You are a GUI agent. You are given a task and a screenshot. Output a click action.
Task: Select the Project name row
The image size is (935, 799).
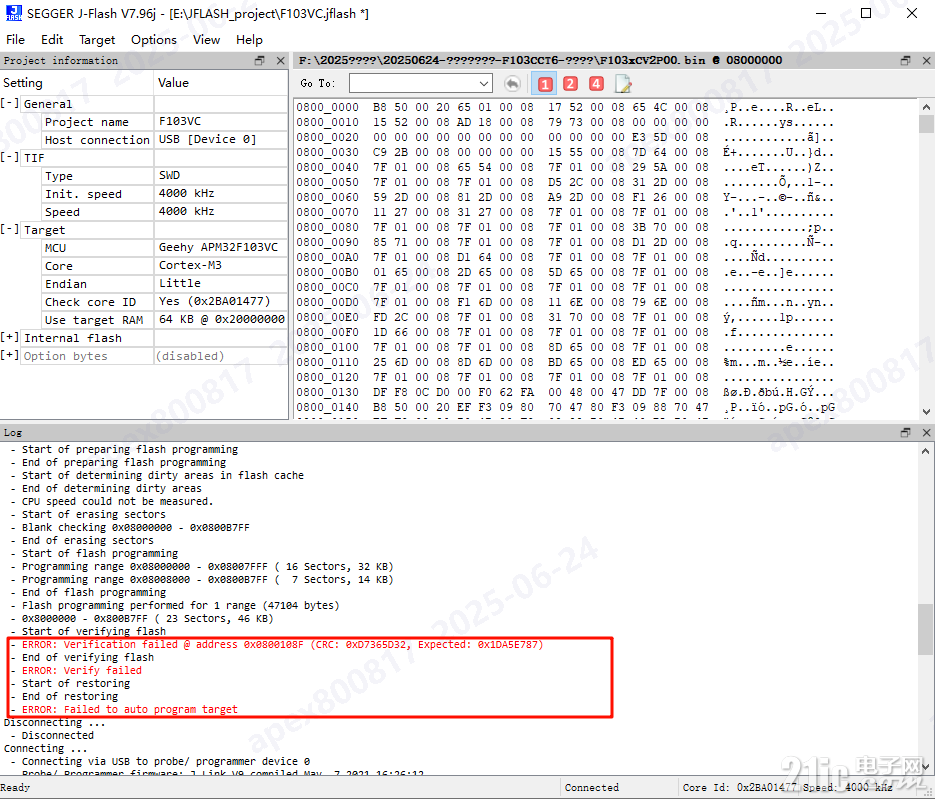tap(165, 122)
